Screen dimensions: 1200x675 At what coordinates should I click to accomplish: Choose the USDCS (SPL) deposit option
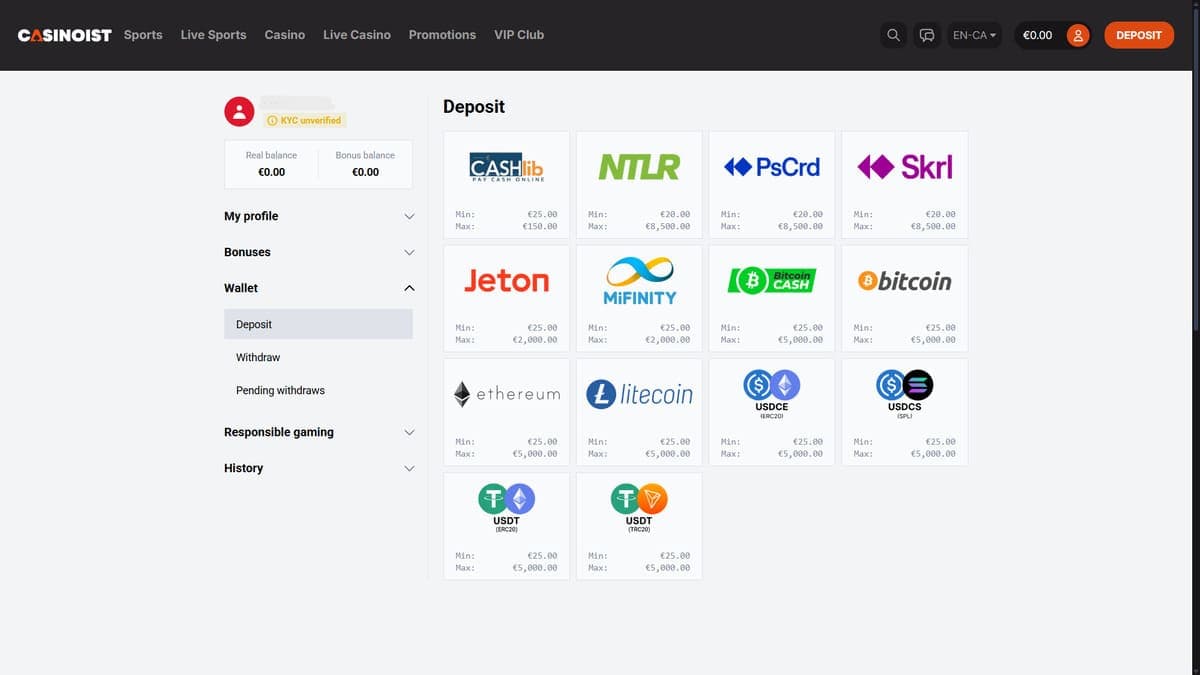904,412
